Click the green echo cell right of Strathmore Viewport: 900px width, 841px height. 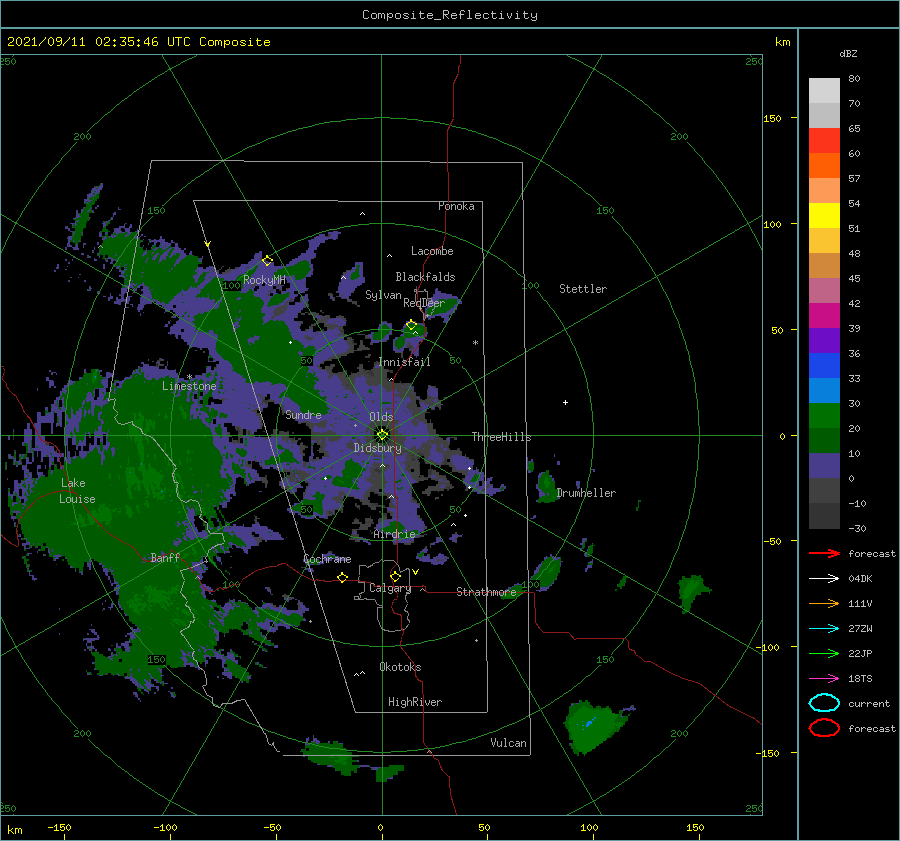546,573
